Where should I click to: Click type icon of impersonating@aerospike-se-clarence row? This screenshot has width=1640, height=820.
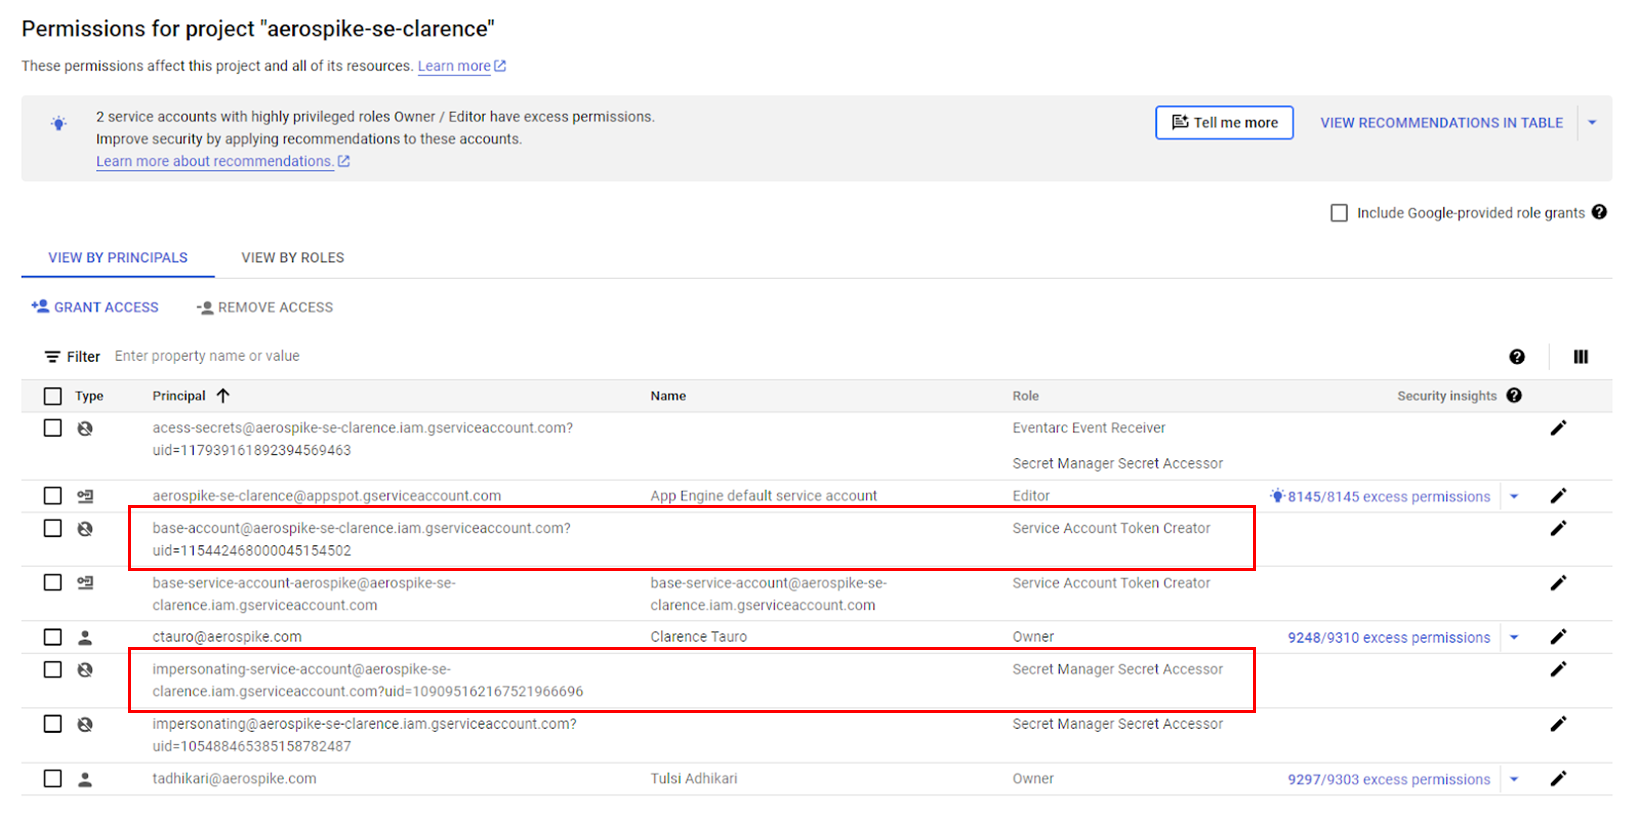pos(85,724)
